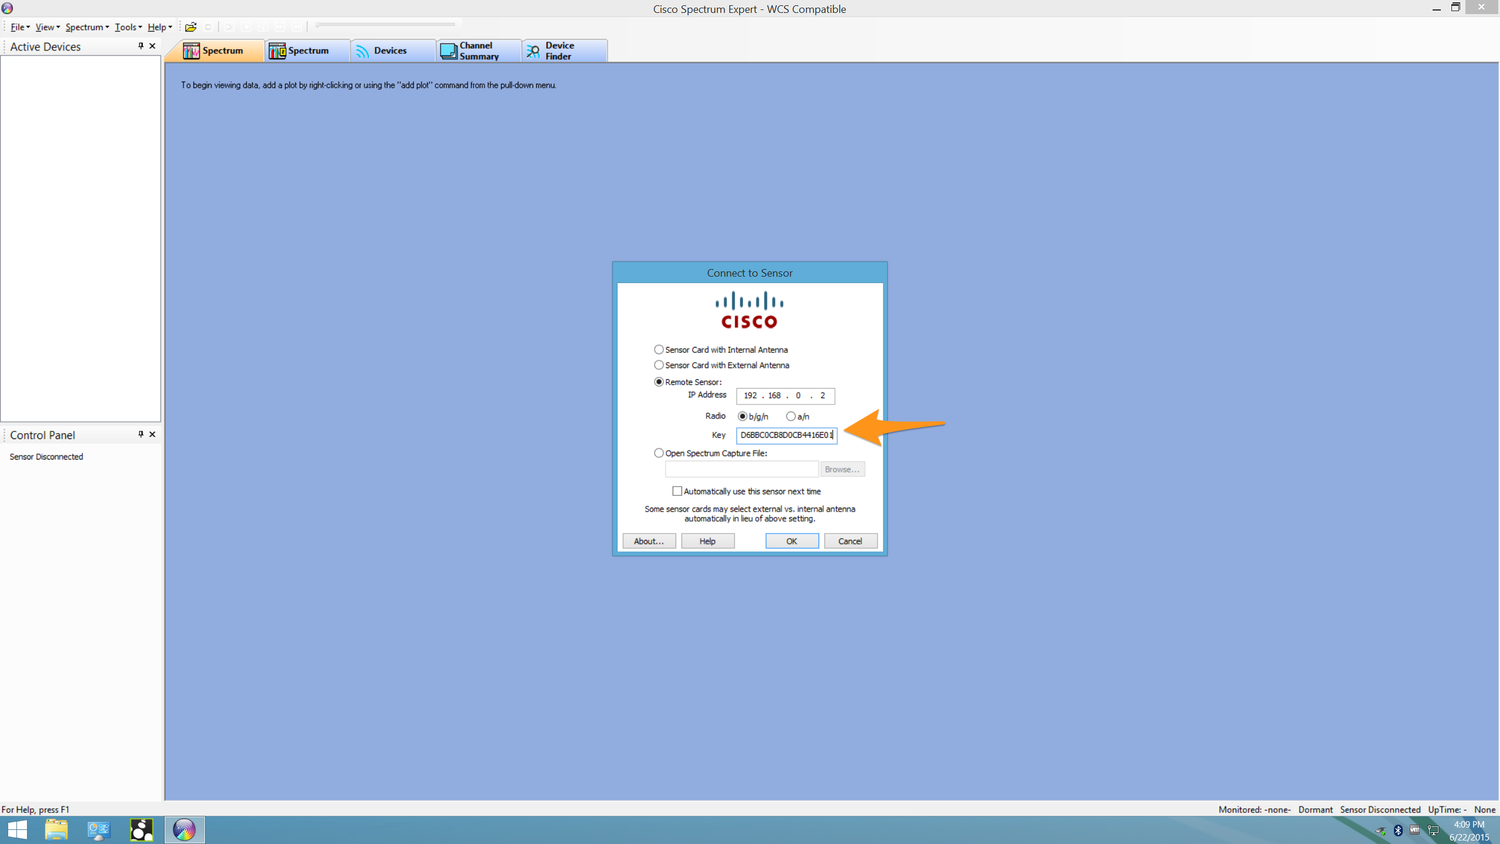
Task: Click the Bluetooth tray icon
Action: 1398,831
